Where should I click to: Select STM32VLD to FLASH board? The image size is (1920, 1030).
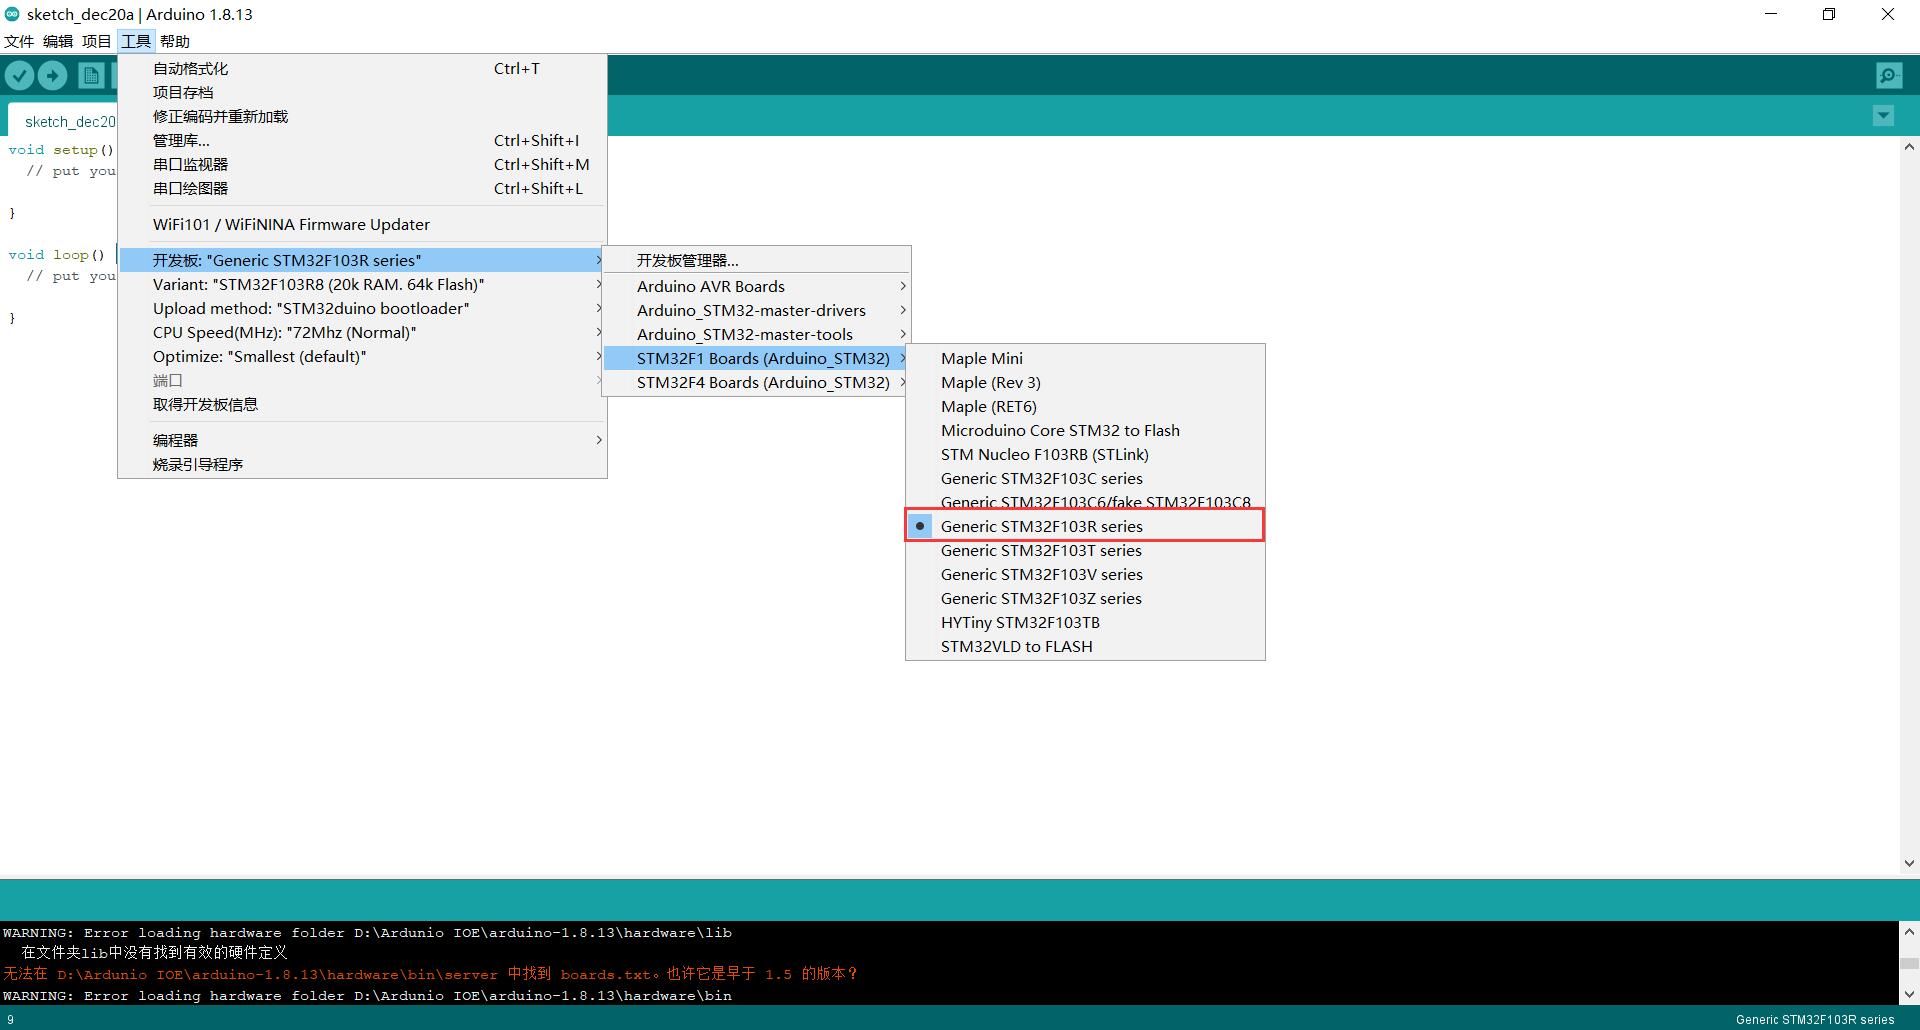(x=1085, y=646)
